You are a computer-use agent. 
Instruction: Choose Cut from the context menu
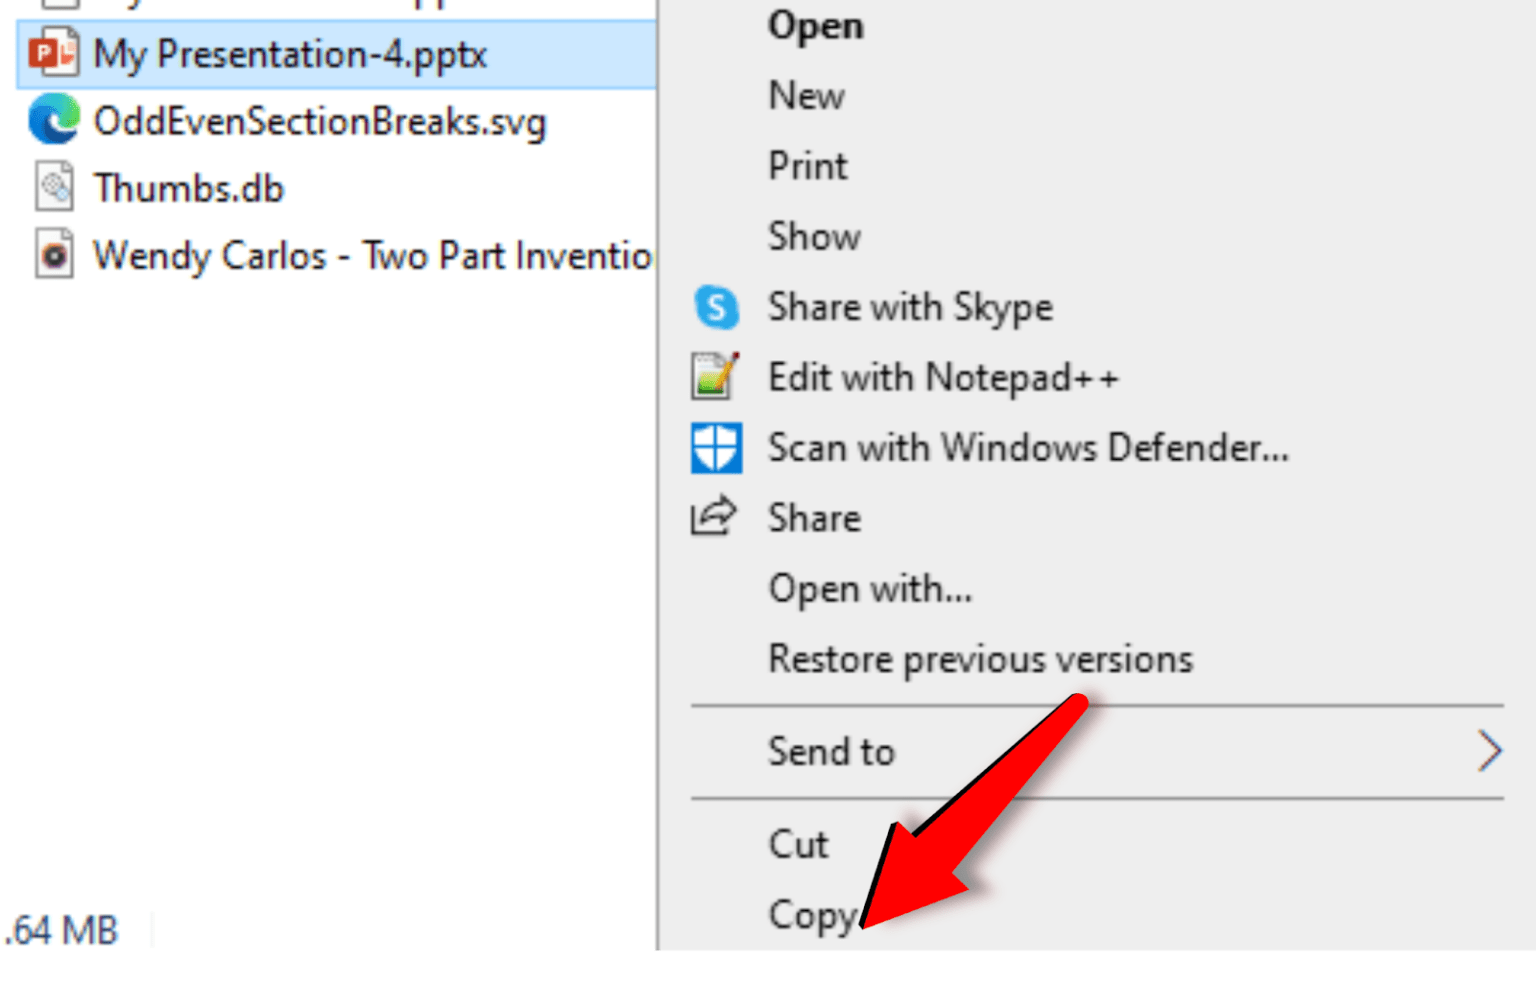798,845
